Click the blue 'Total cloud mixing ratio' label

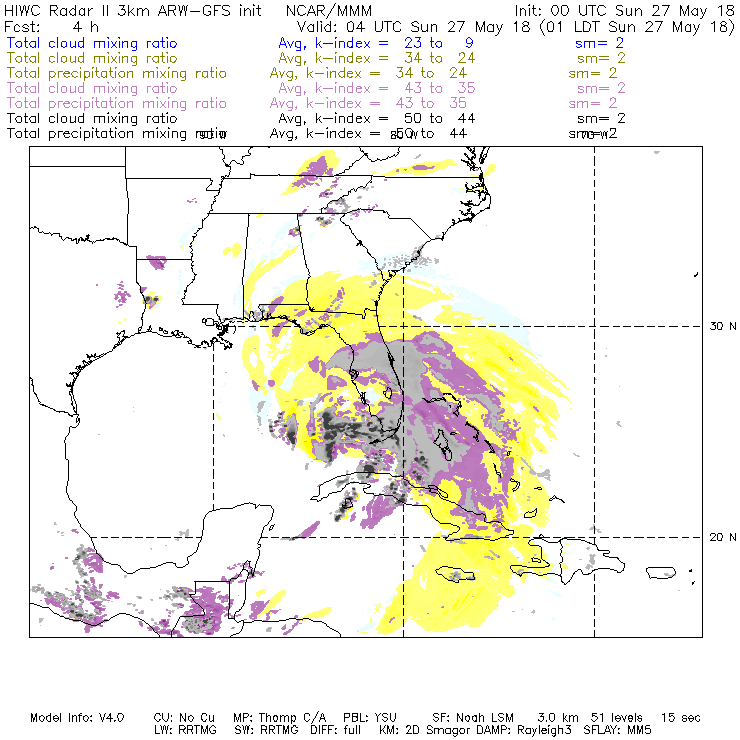pyautogui.click(x=92, y=43)
